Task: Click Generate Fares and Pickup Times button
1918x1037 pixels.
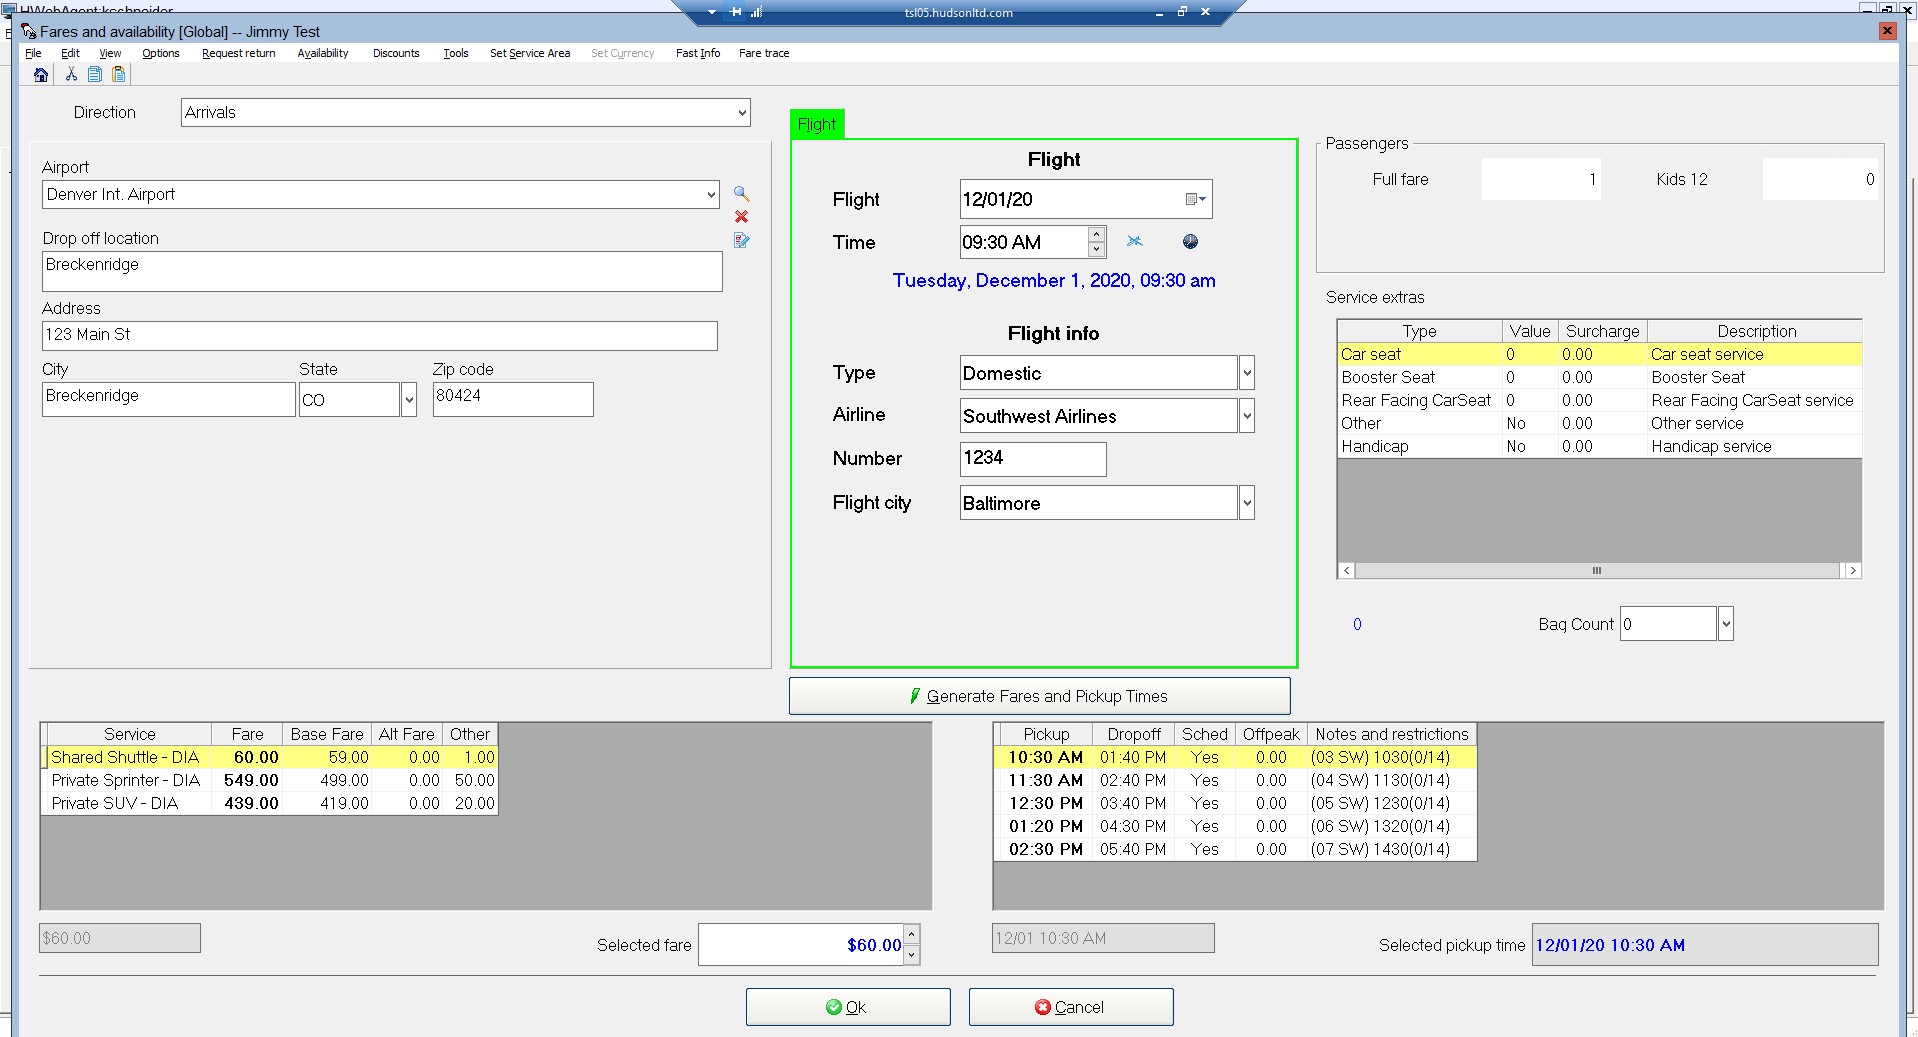Action: [x=1039, y=696]
